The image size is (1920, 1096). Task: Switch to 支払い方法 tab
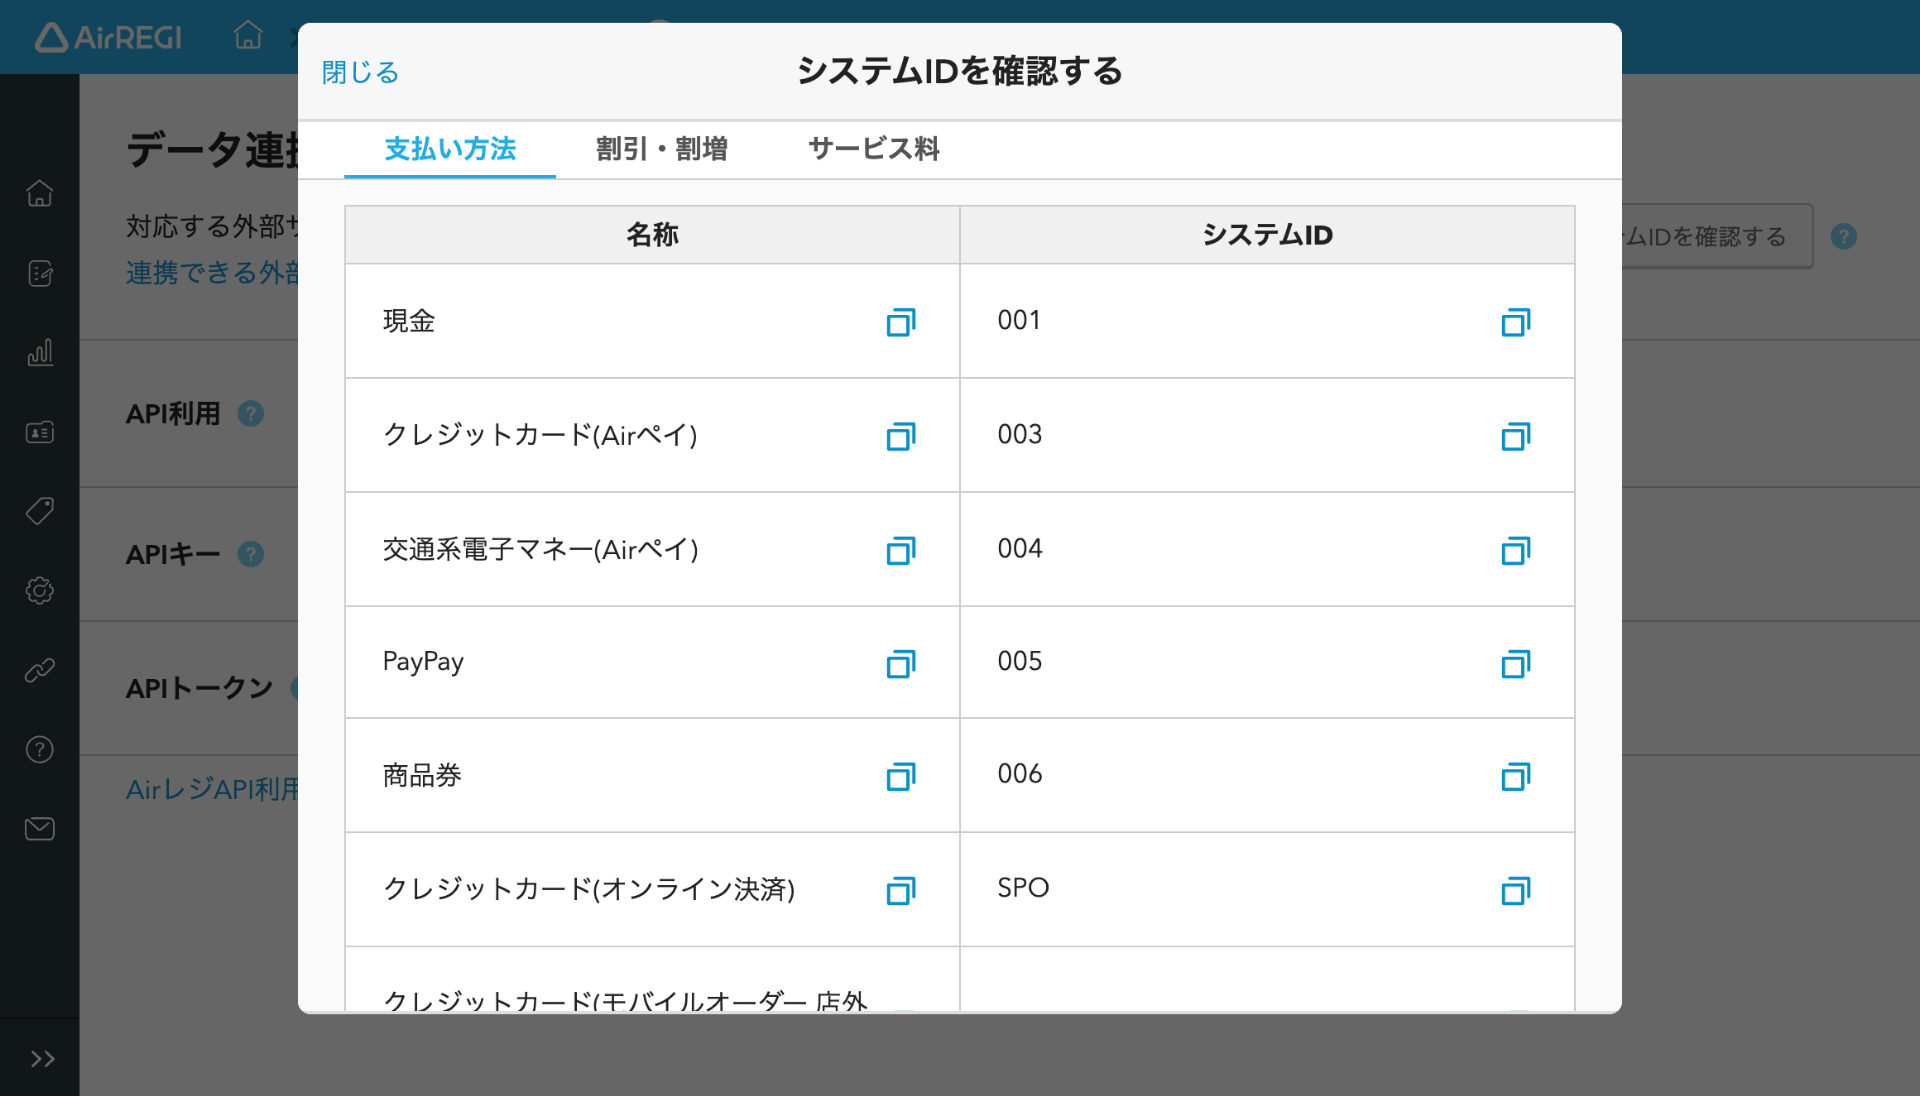450,149
